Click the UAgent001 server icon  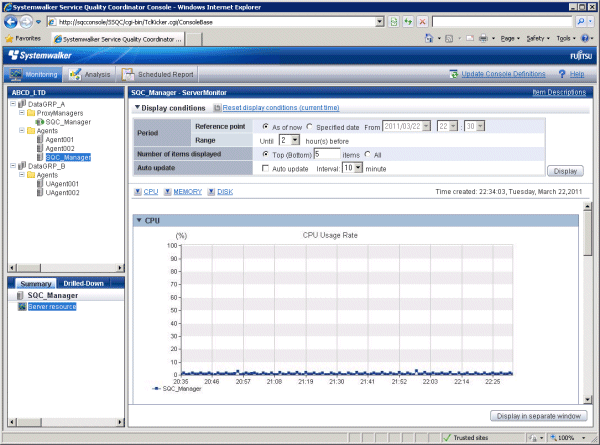(40, 183)
